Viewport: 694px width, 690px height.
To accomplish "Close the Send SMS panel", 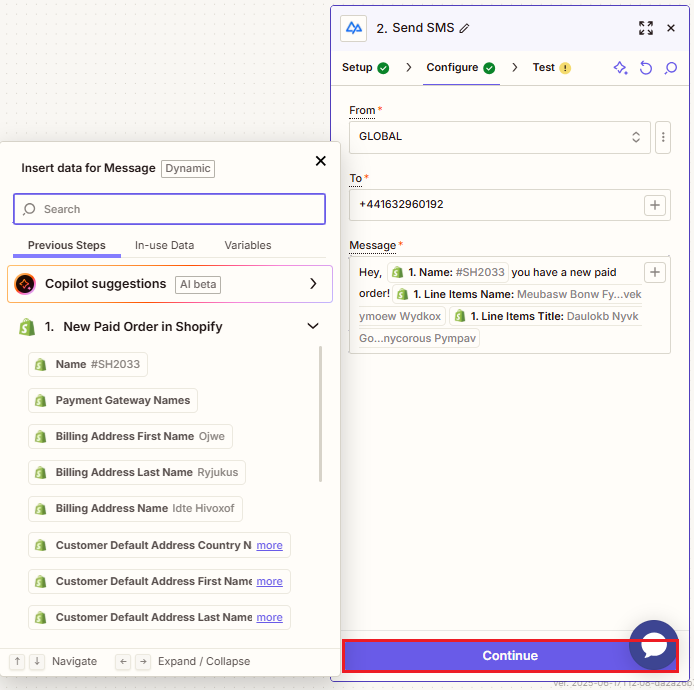I will (671, 28).
